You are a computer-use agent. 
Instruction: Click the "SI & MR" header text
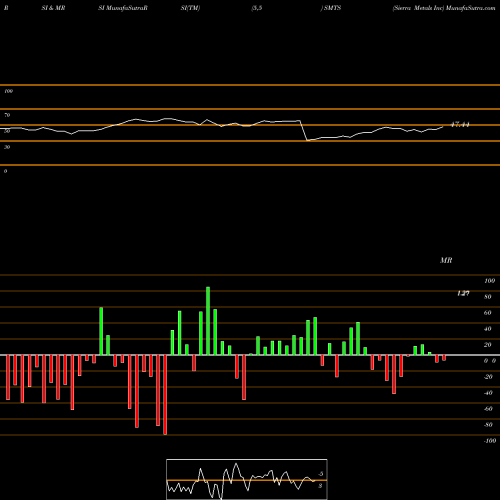click(53, 8)
